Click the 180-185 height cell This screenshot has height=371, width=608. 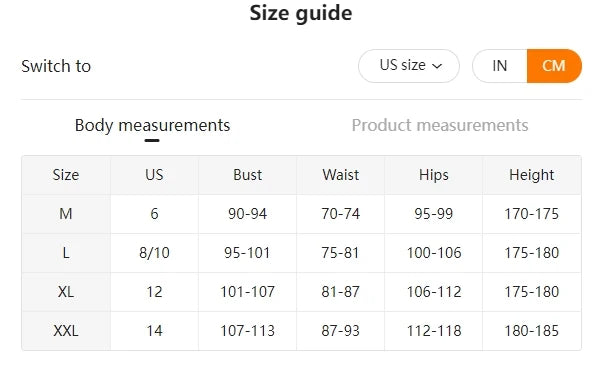coord(532,331)
